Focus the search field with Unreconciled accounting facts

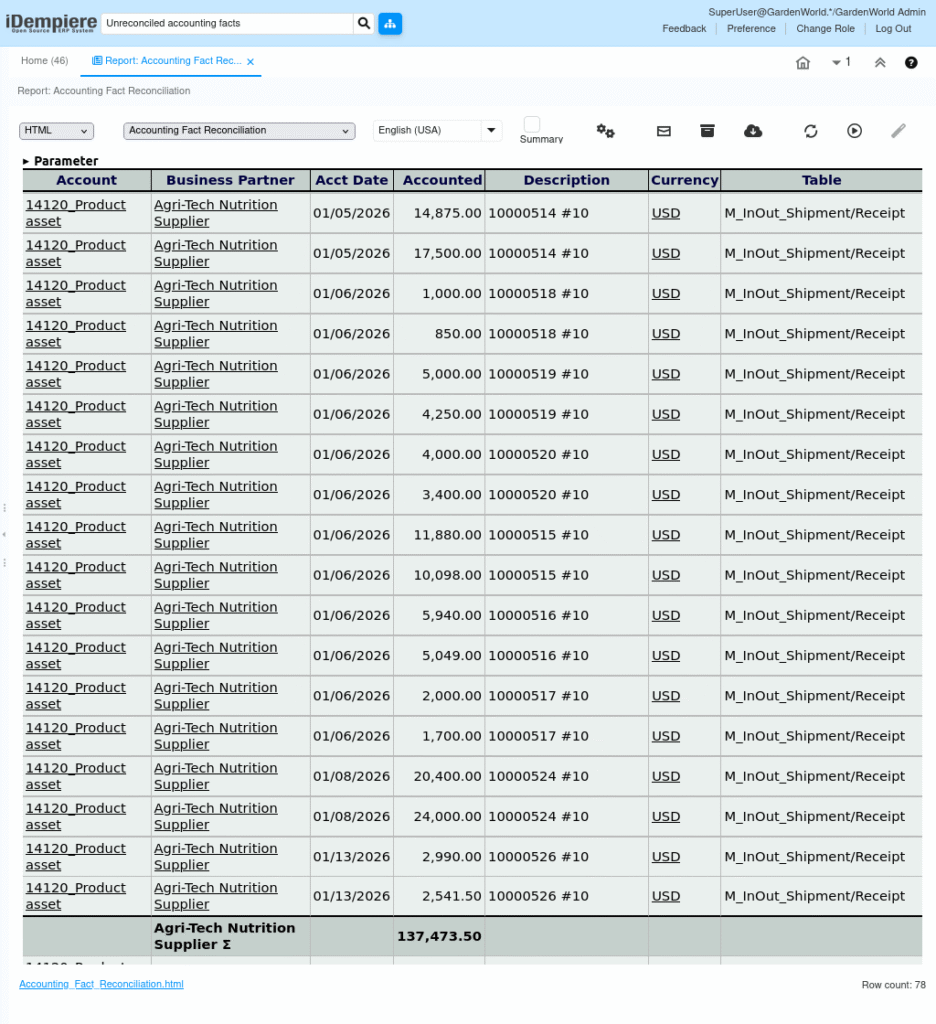click(227, 24)
